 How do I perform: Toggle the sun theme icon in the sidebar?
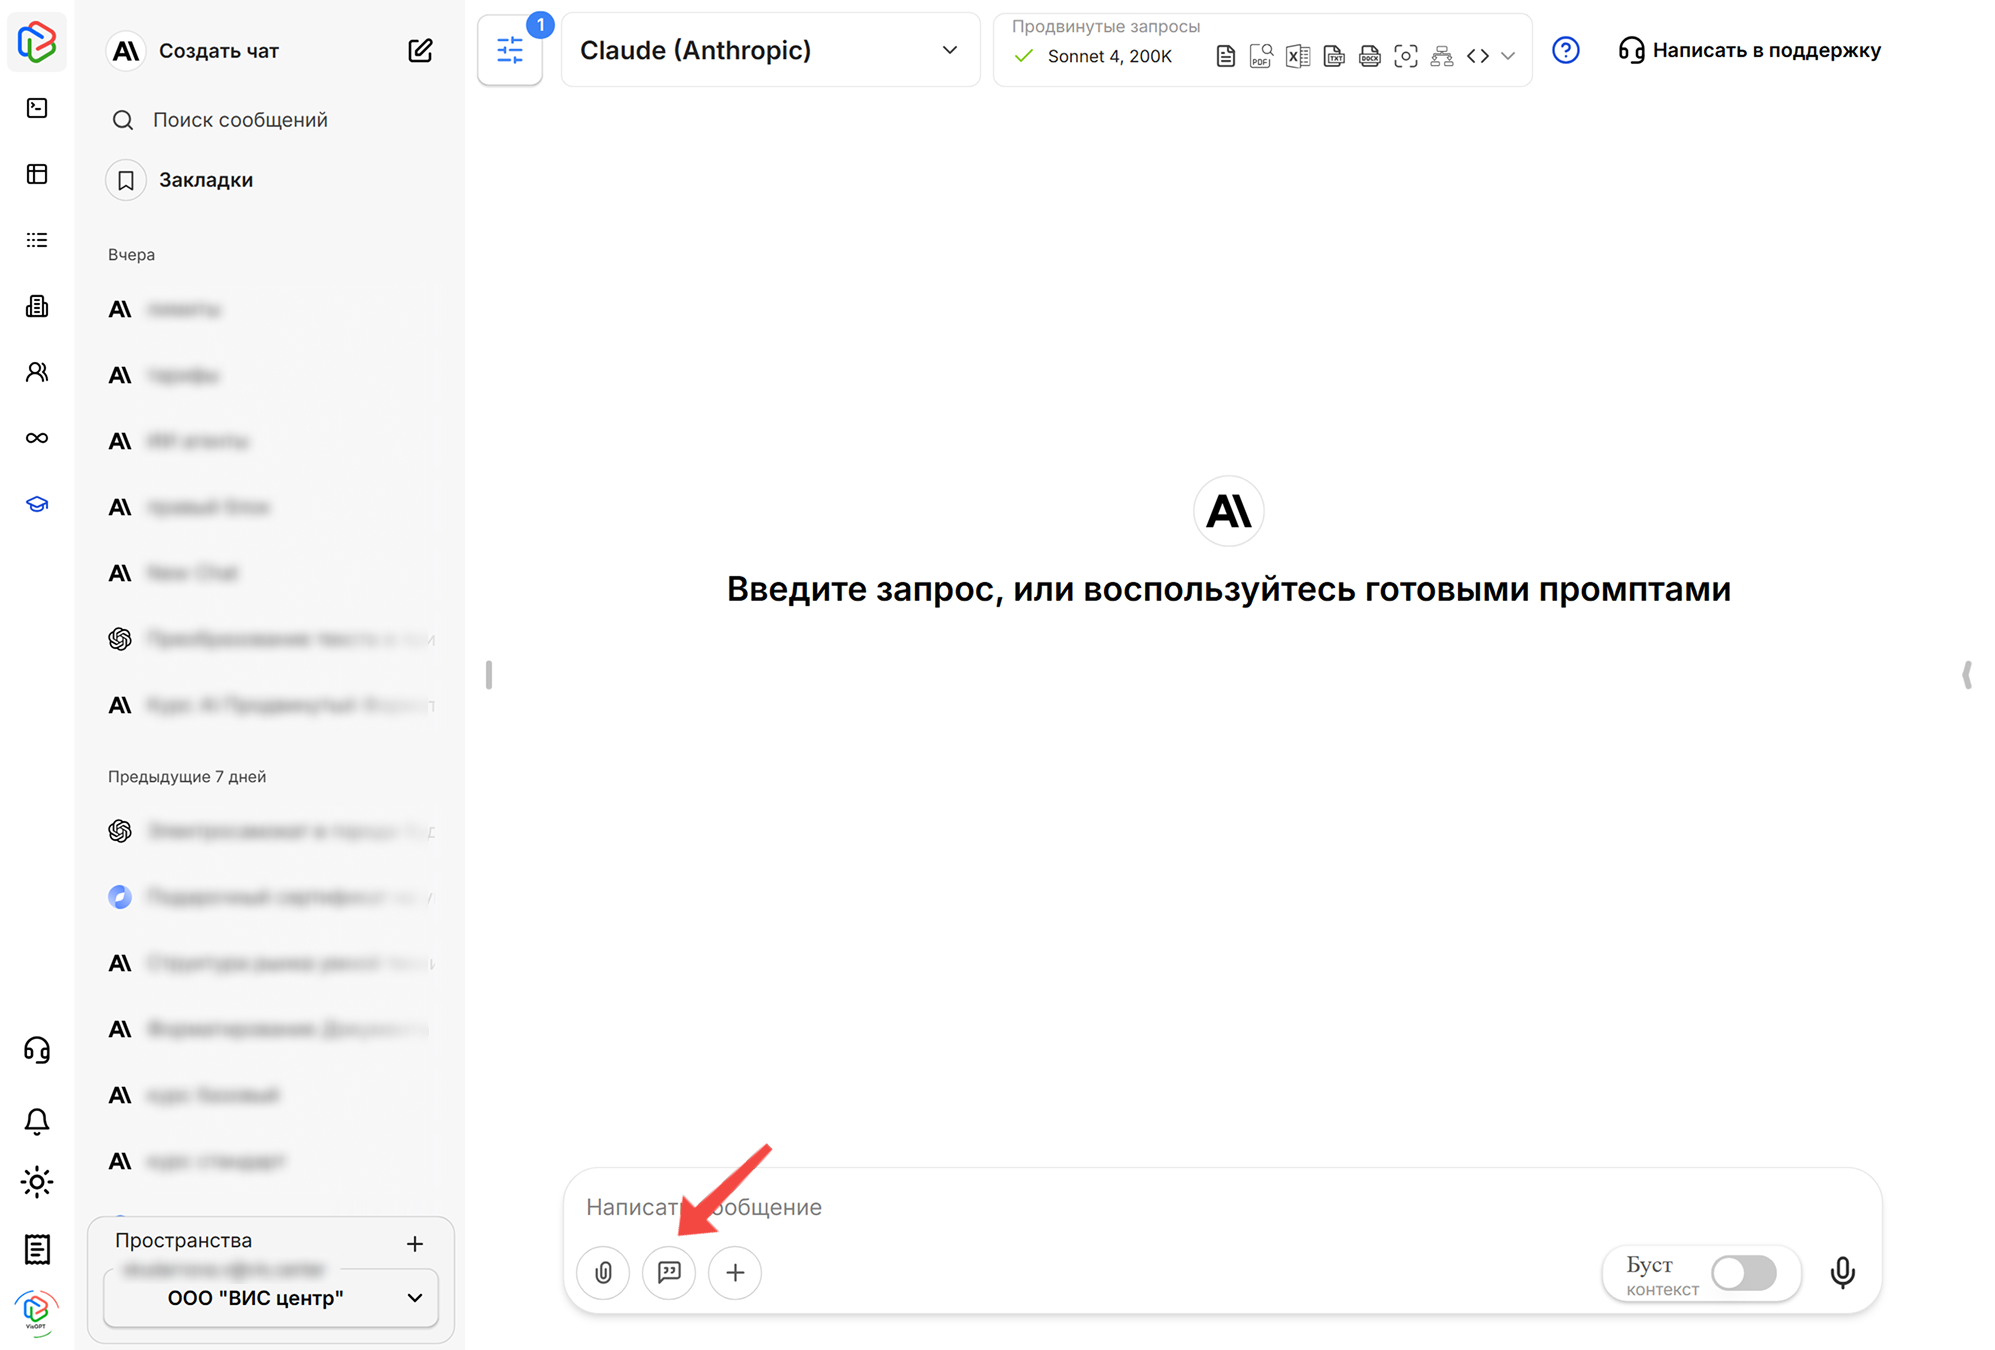37,1183
